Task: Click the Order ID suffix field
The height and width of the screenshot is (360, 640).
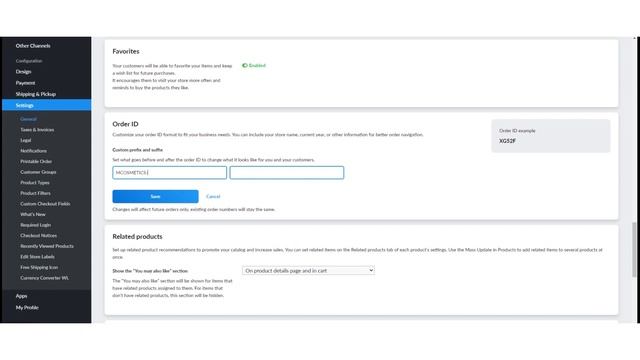Action: 287,173
